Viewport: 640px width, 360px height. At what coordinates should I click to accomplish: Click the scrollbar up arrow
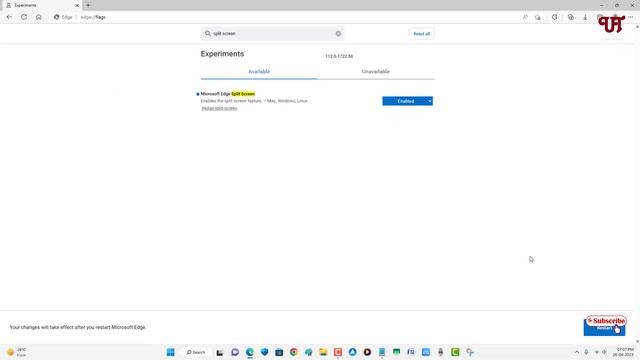pos(637,27)
